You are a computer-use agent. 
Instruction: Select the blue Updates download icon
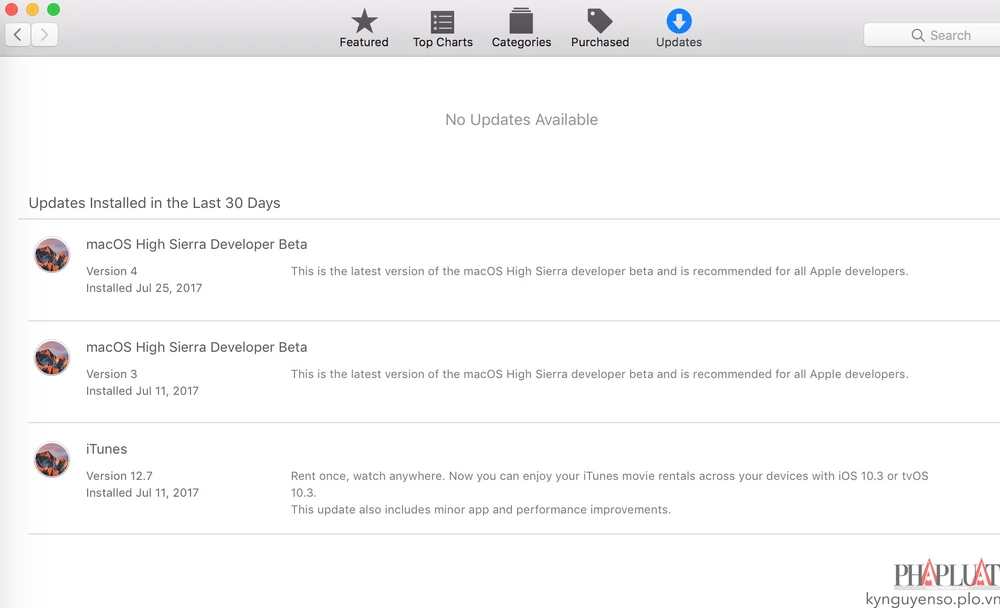679,22
